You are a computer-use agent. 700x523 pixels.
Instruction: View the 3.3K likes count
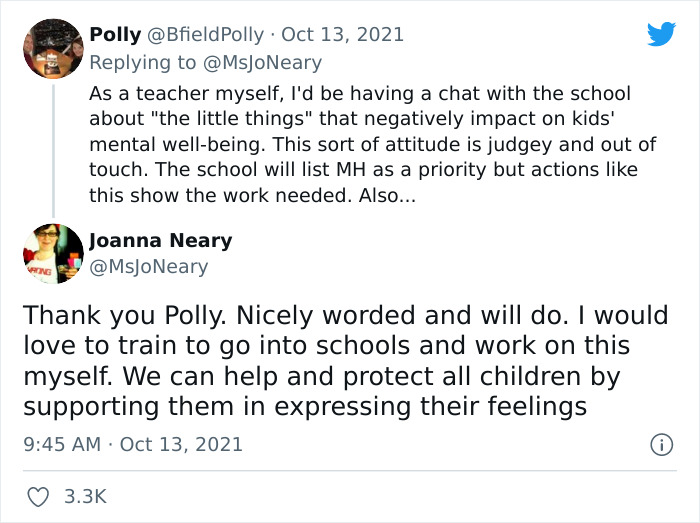pos(85,497)
